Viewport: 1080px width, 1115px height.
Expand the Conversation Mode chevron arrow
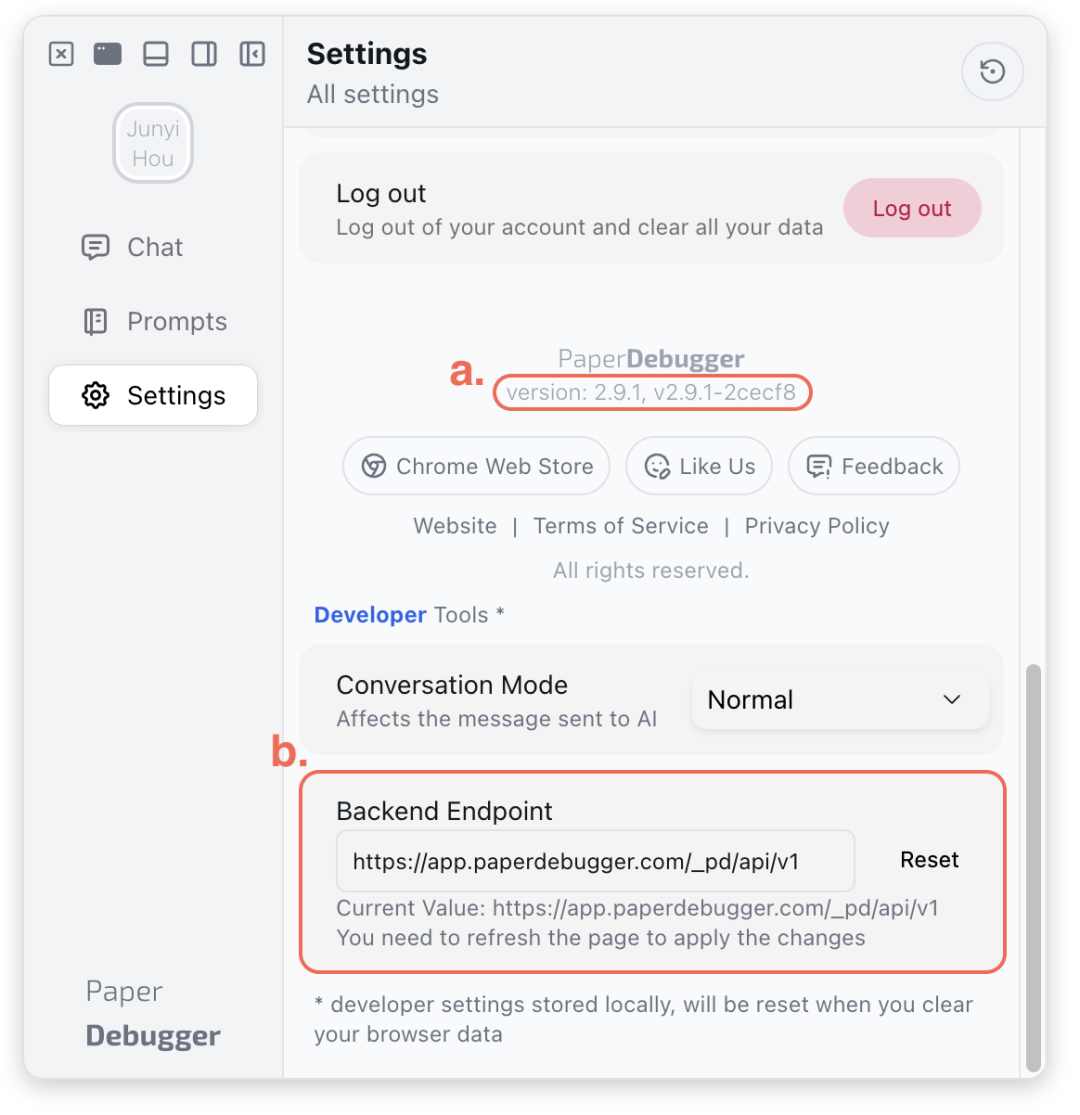951,700
